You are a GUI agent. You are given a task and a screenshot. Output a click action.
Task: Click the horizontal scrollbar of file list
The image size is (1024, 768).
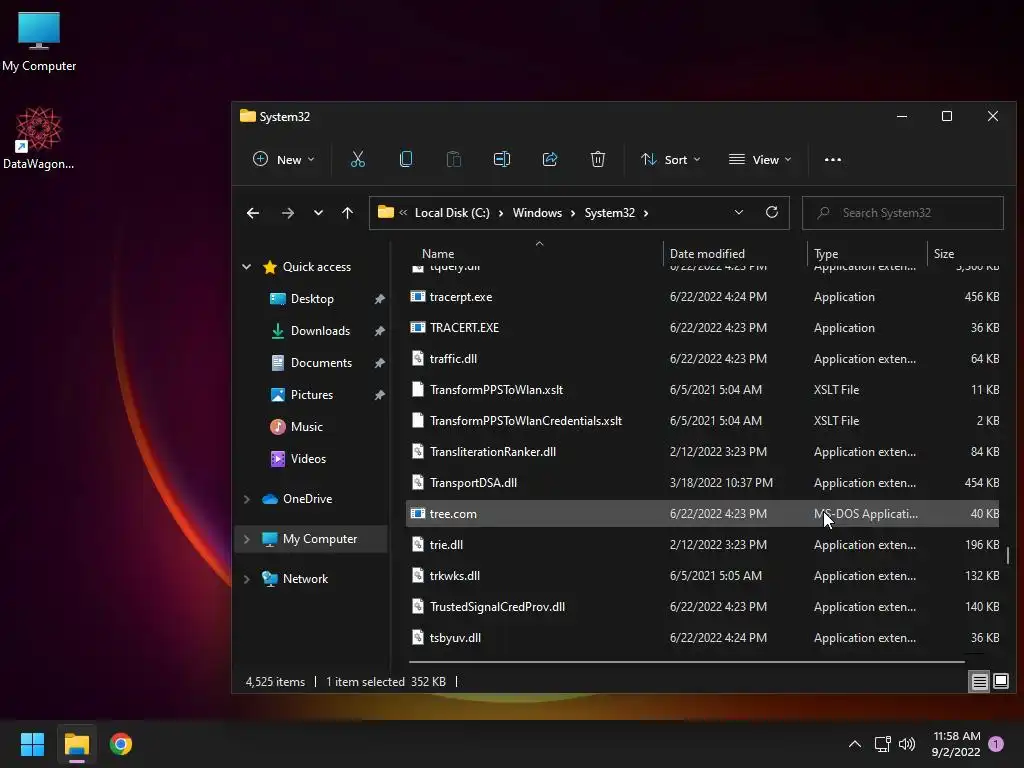pos(686,662)
